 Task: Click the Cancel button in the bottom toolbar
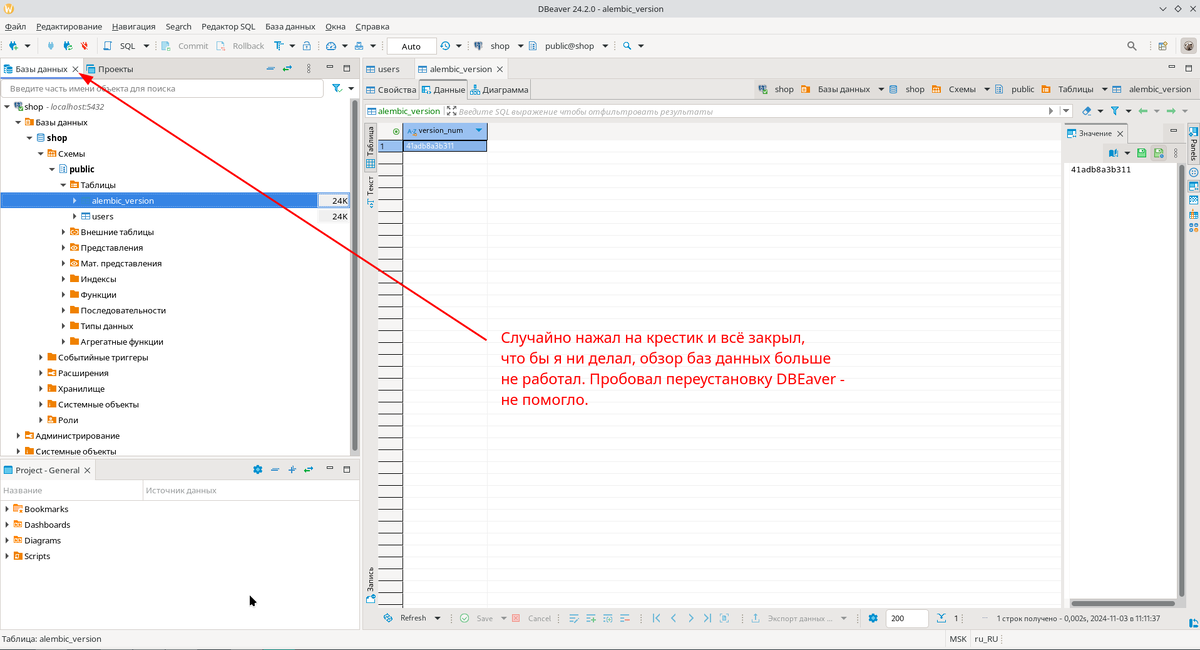530,618
